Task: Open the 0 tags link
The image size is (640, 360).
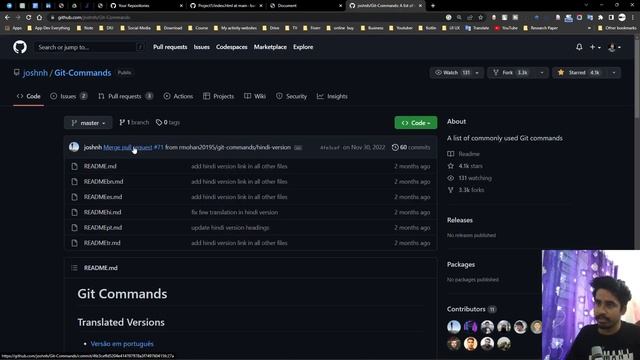Action: point(168,122)
